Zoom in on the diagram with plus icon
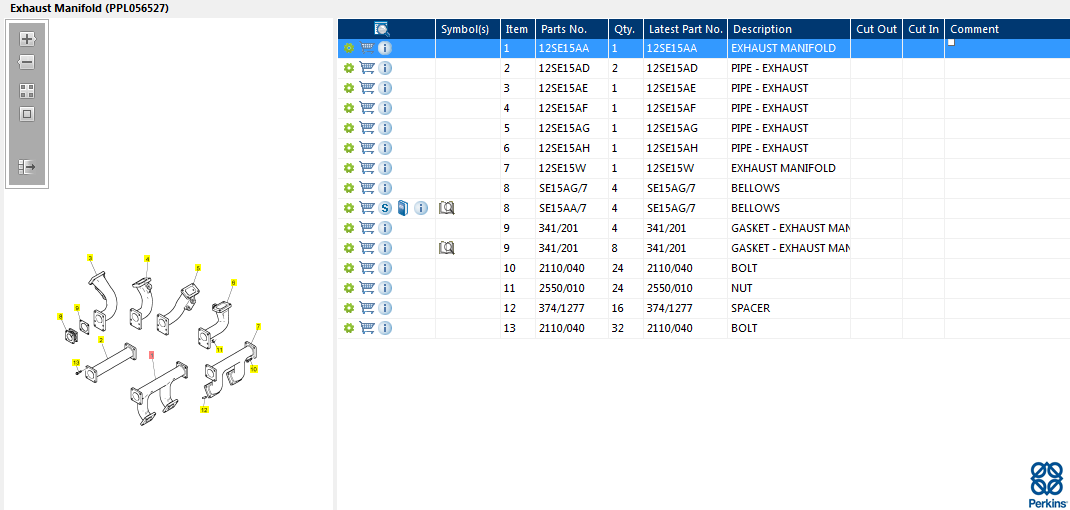 pos(27,38)
